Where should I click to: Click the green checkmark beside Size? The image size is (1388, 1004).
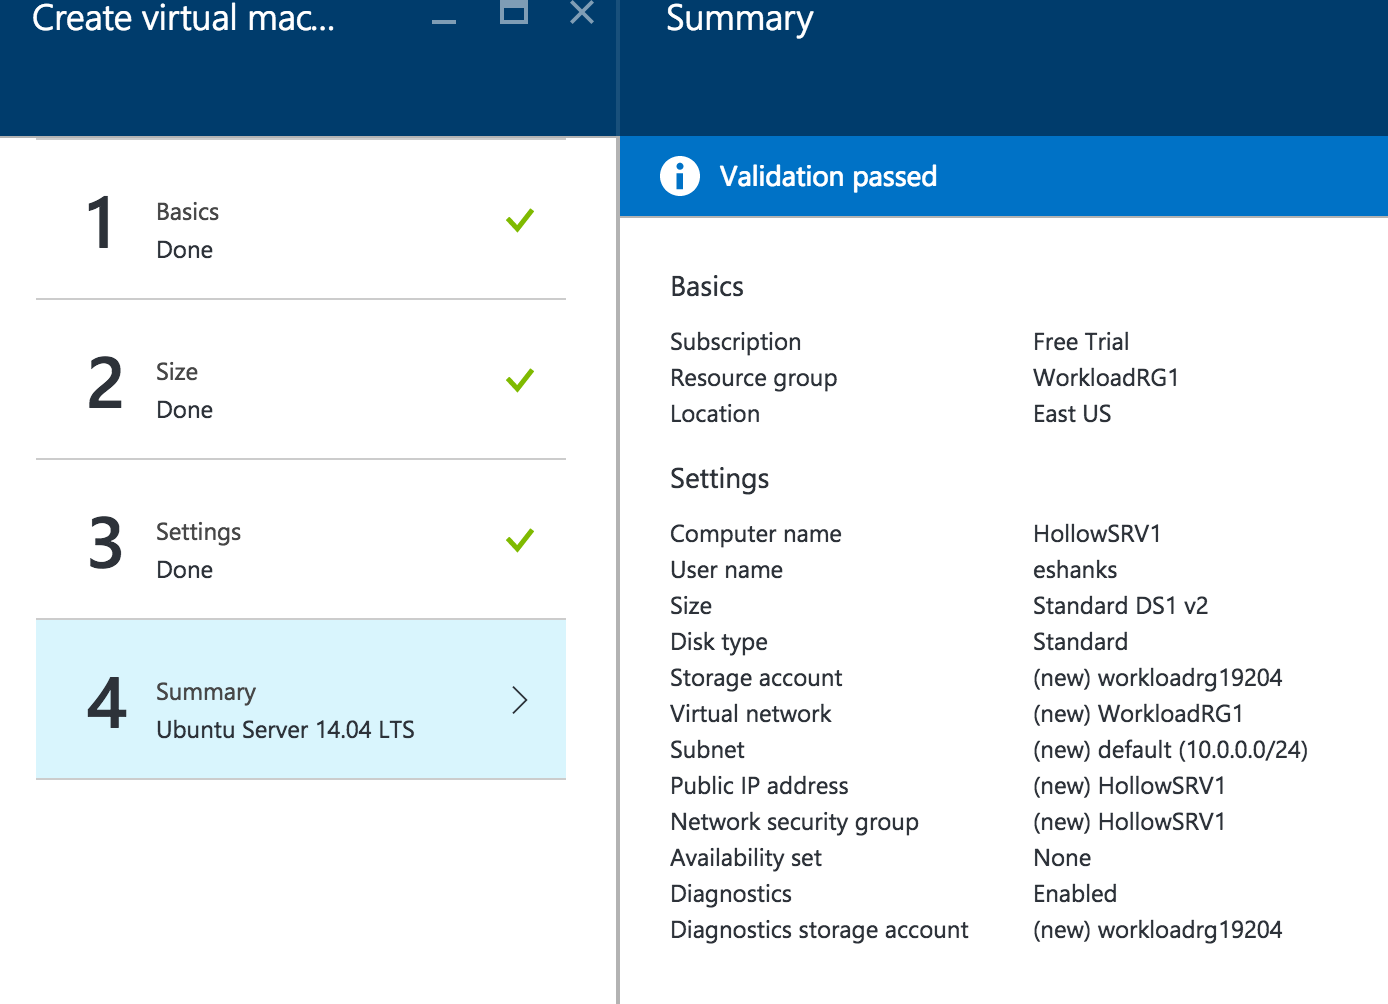click(x=520, y=380)
